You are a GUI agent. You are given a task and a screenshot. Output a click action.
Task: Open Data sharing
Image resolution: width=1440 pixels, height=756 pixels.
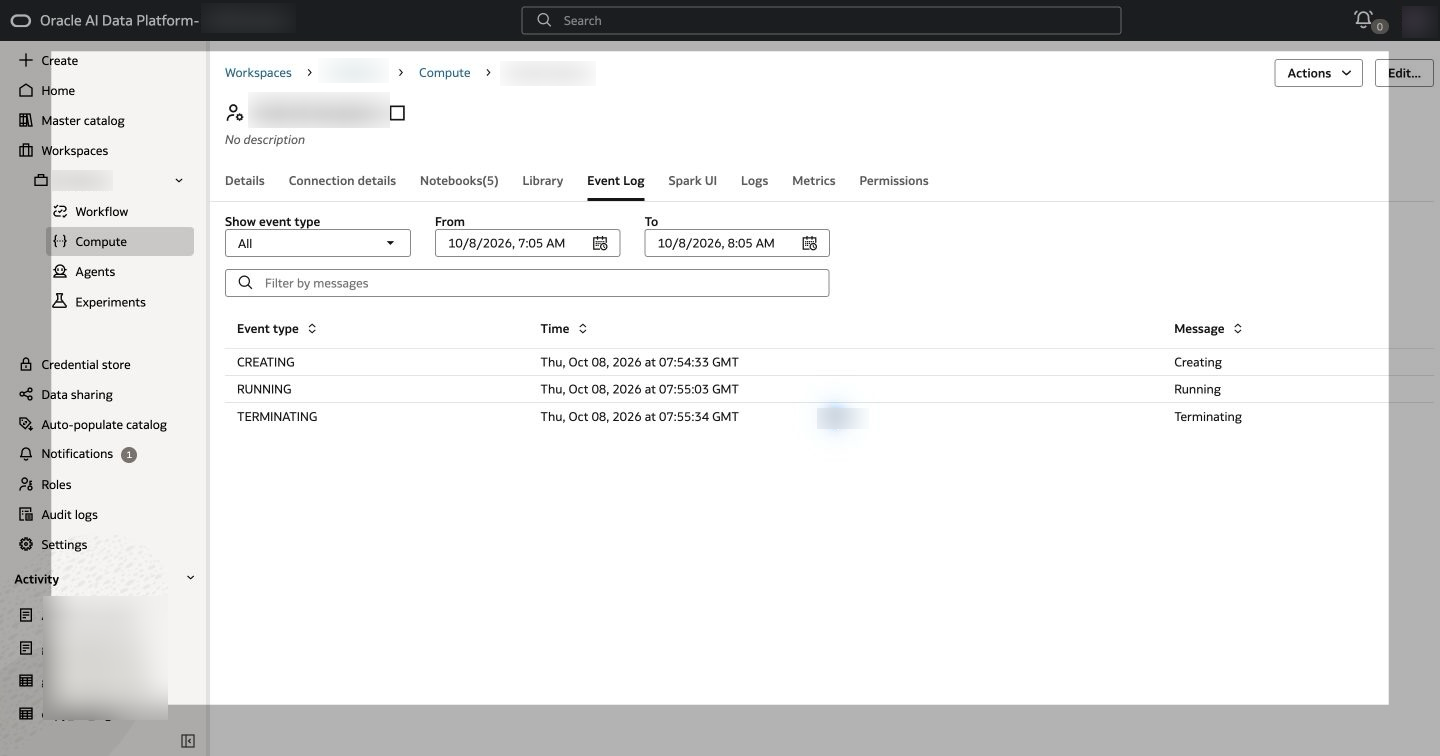click(77, 394)
